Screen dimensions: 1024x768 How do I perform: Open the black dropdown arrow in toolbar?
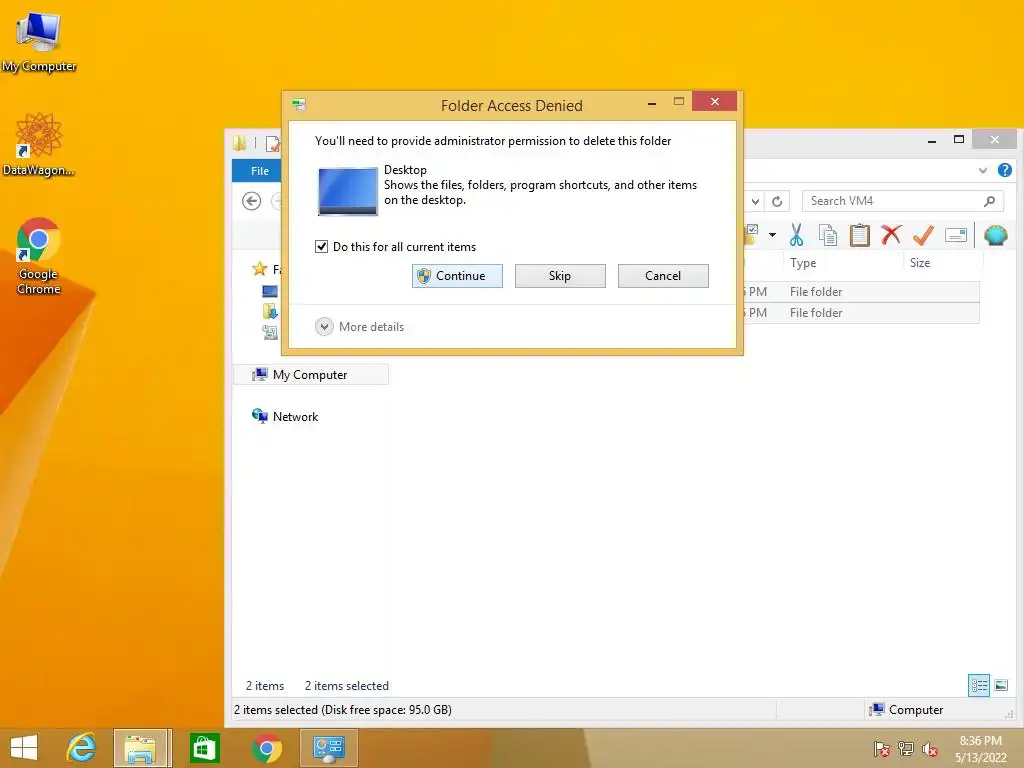click(772, 234)
